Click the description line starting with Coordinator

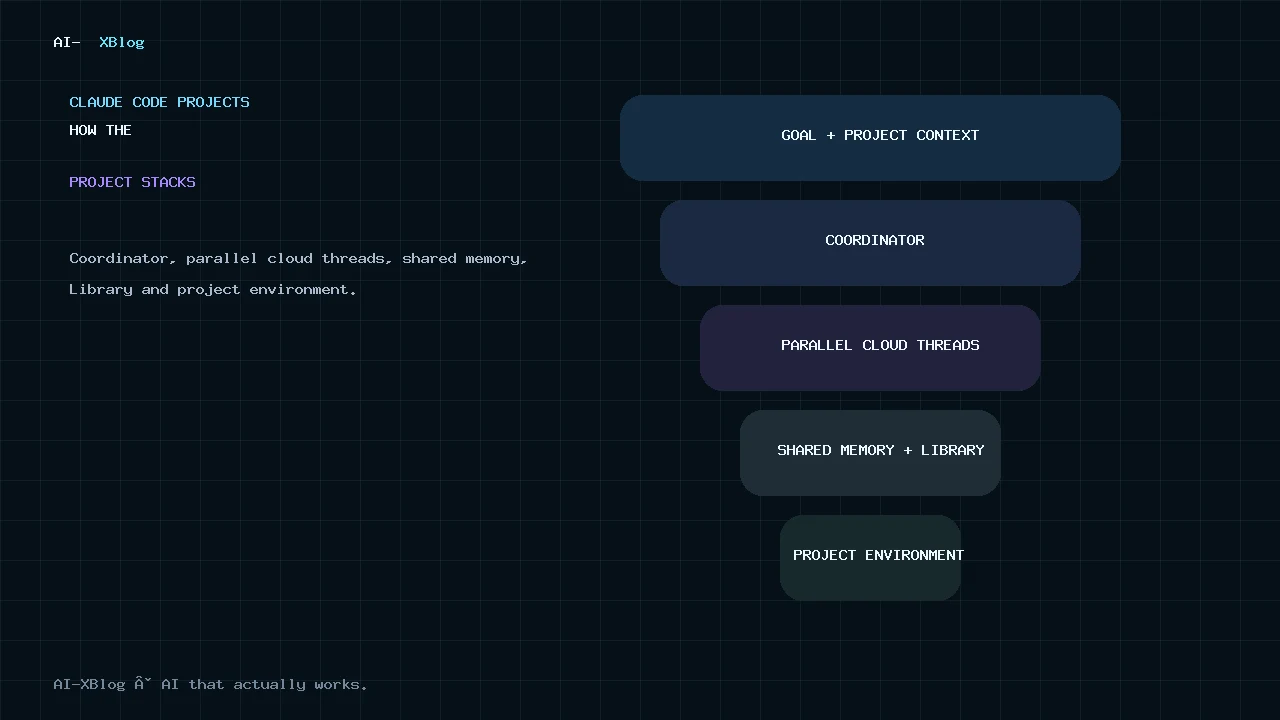(x=298, y=258)
